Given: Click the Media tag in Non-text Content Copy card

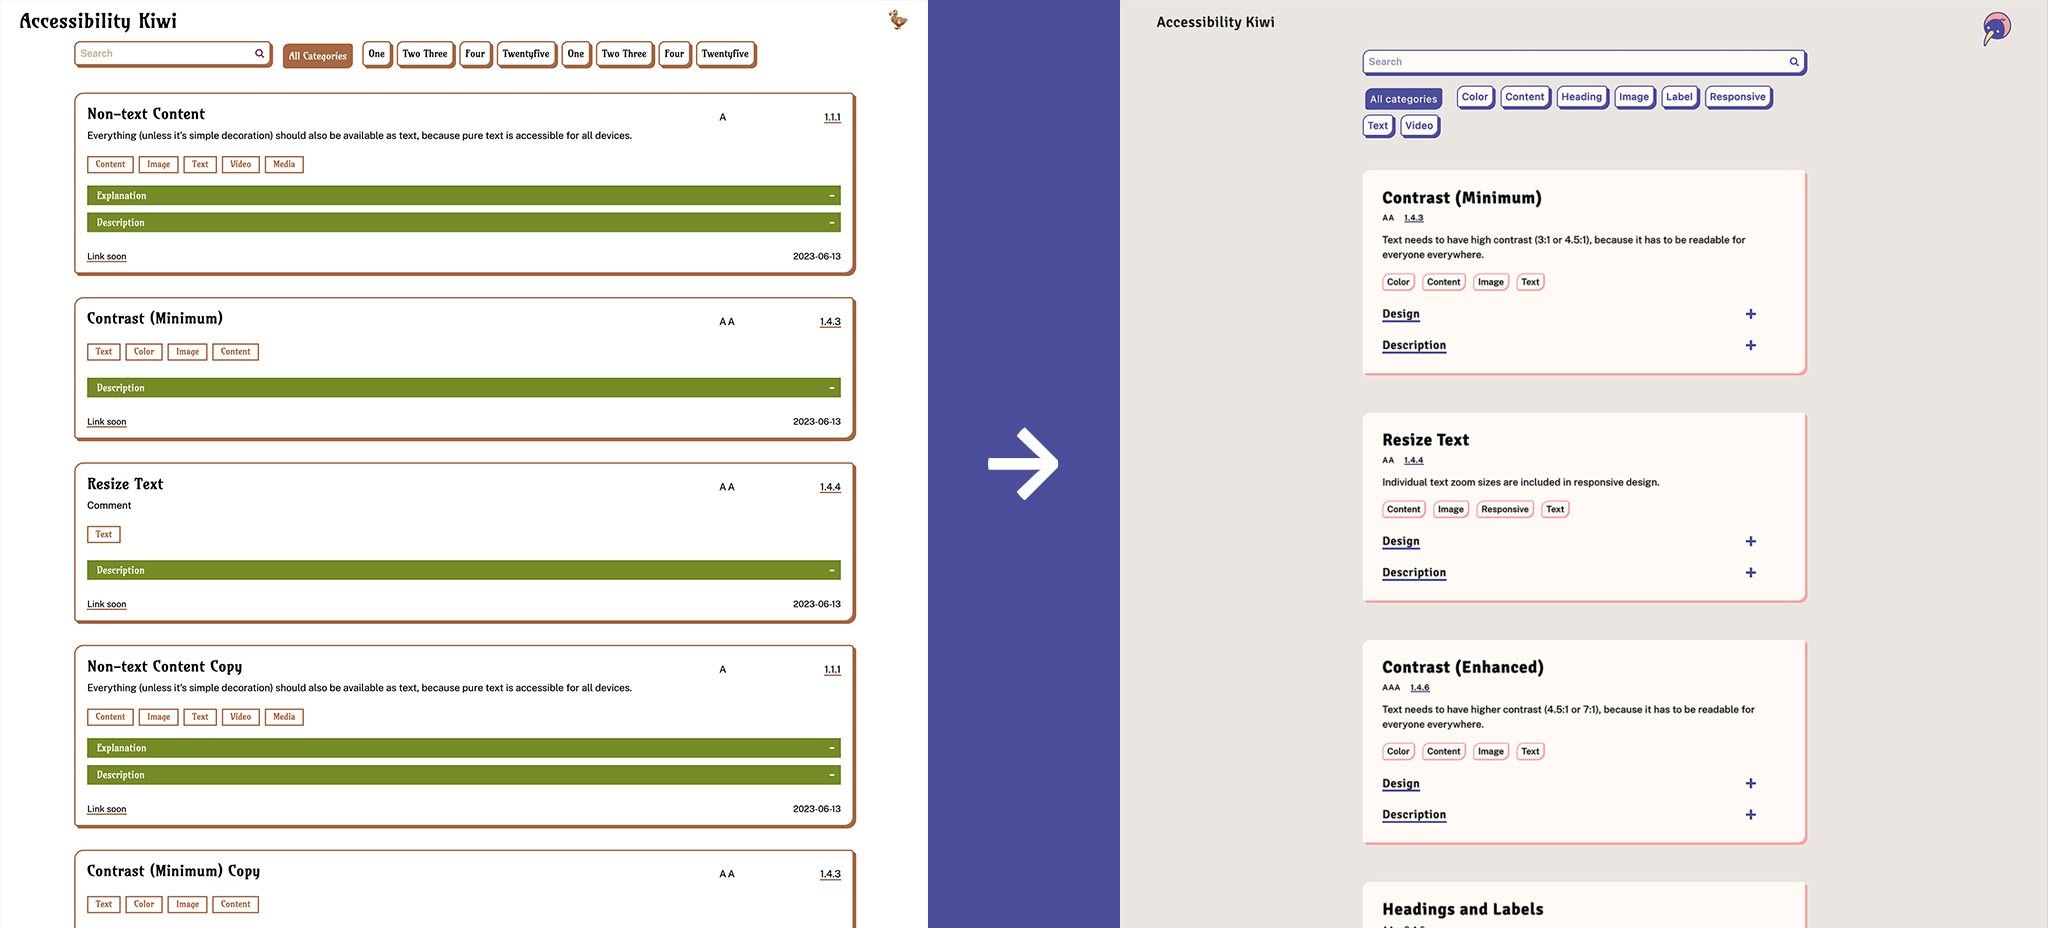Looking at the screenshot, I should coord(284,717).
